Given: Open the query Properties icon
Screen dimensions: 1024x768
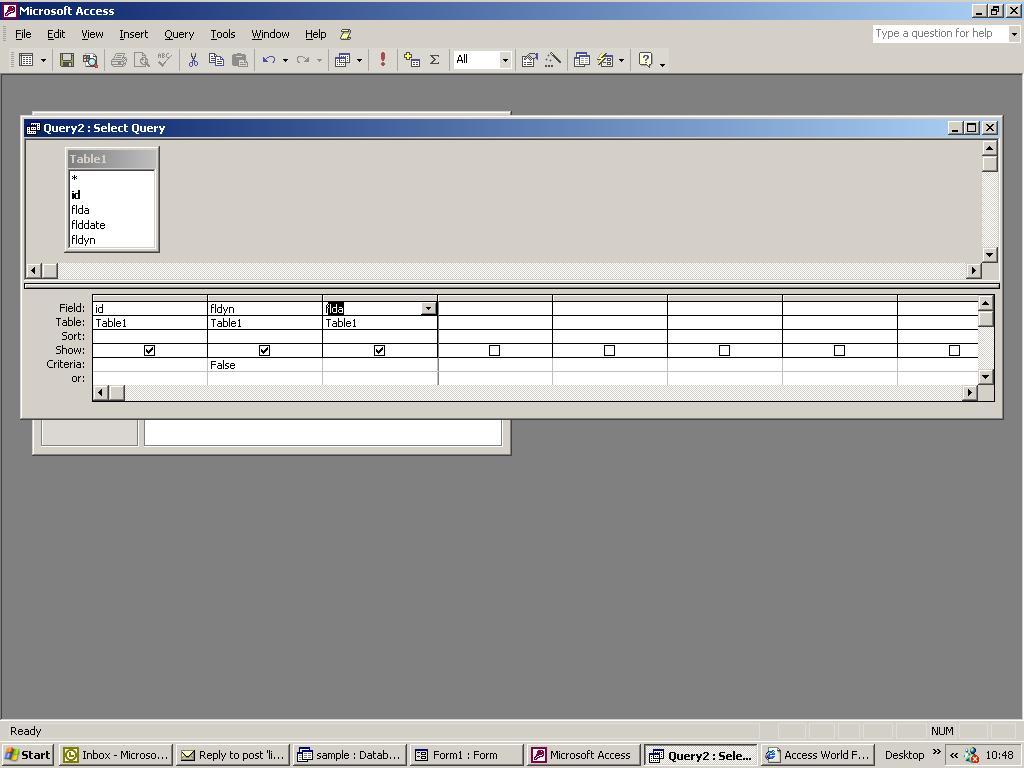Looking at the screenshot, I should (529, 60).
